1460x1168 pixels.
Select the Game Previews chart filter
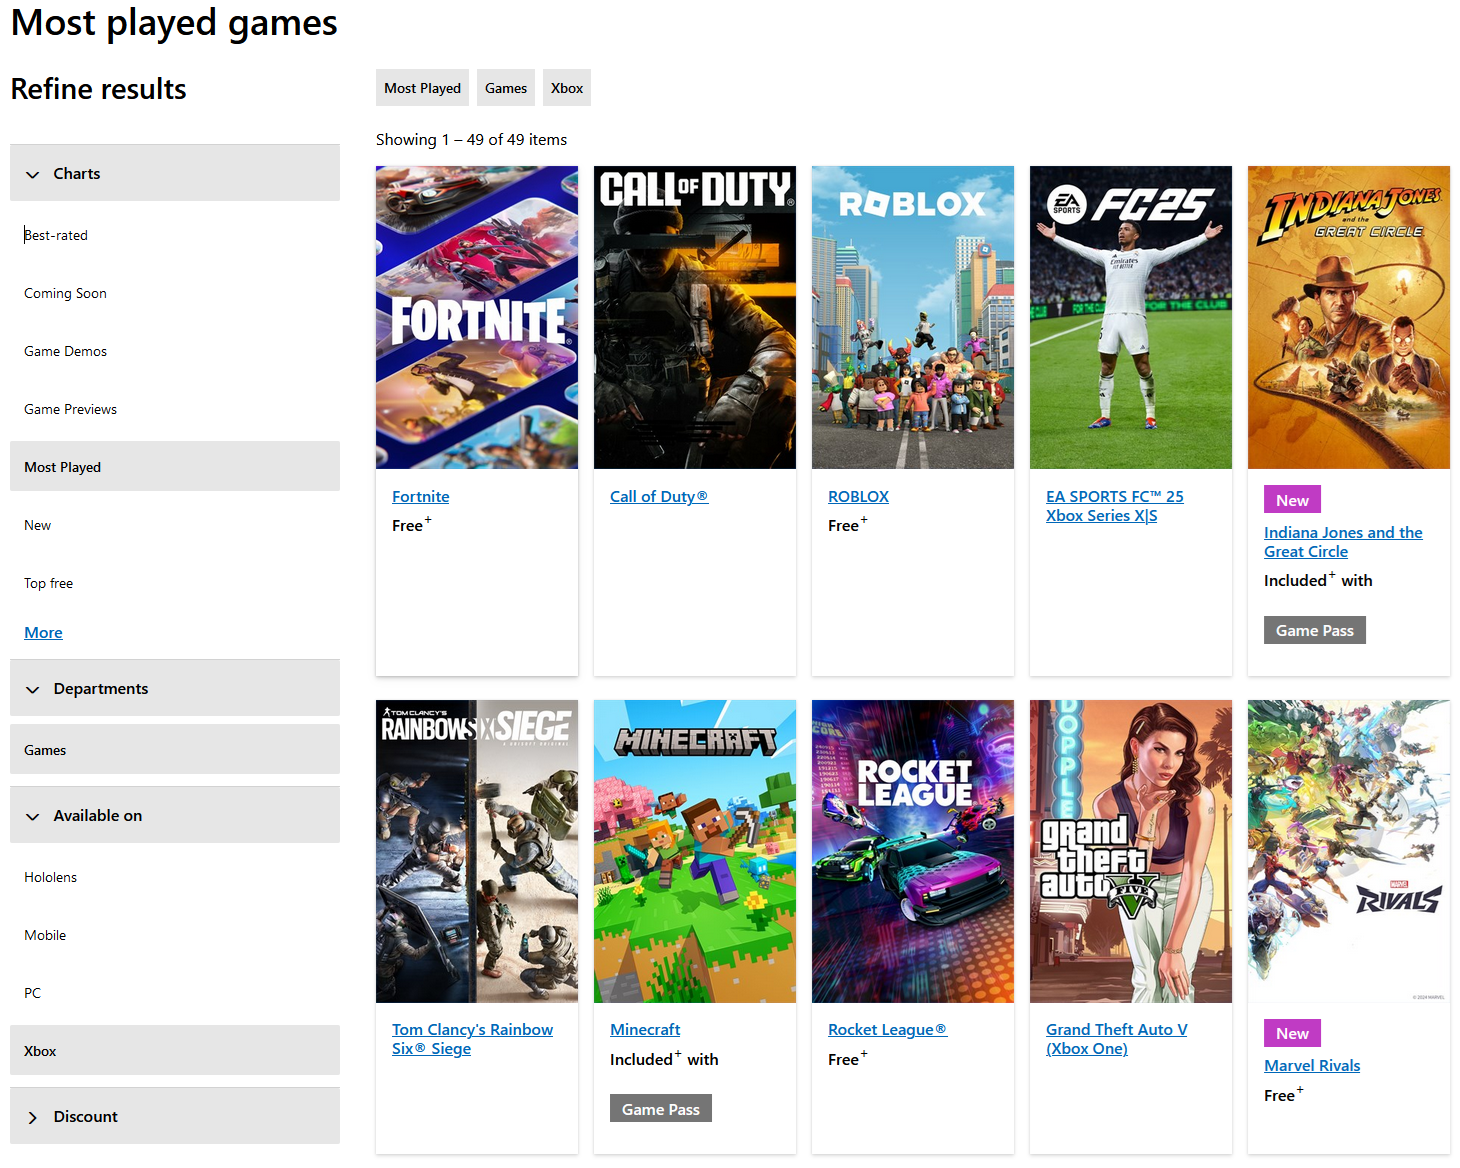[70, 409]
